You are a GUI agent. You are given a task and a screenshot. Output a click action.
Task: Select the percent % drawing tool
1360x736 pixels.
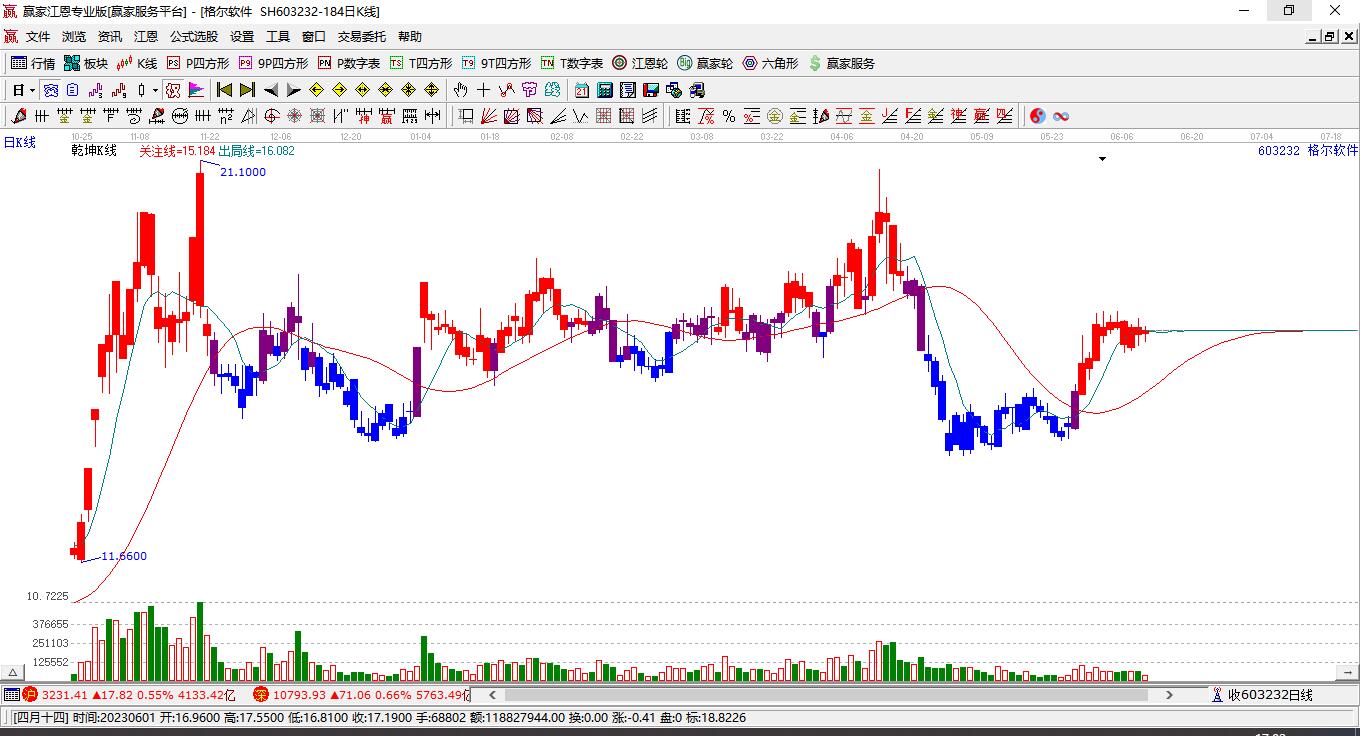click(x=729, y=116)
